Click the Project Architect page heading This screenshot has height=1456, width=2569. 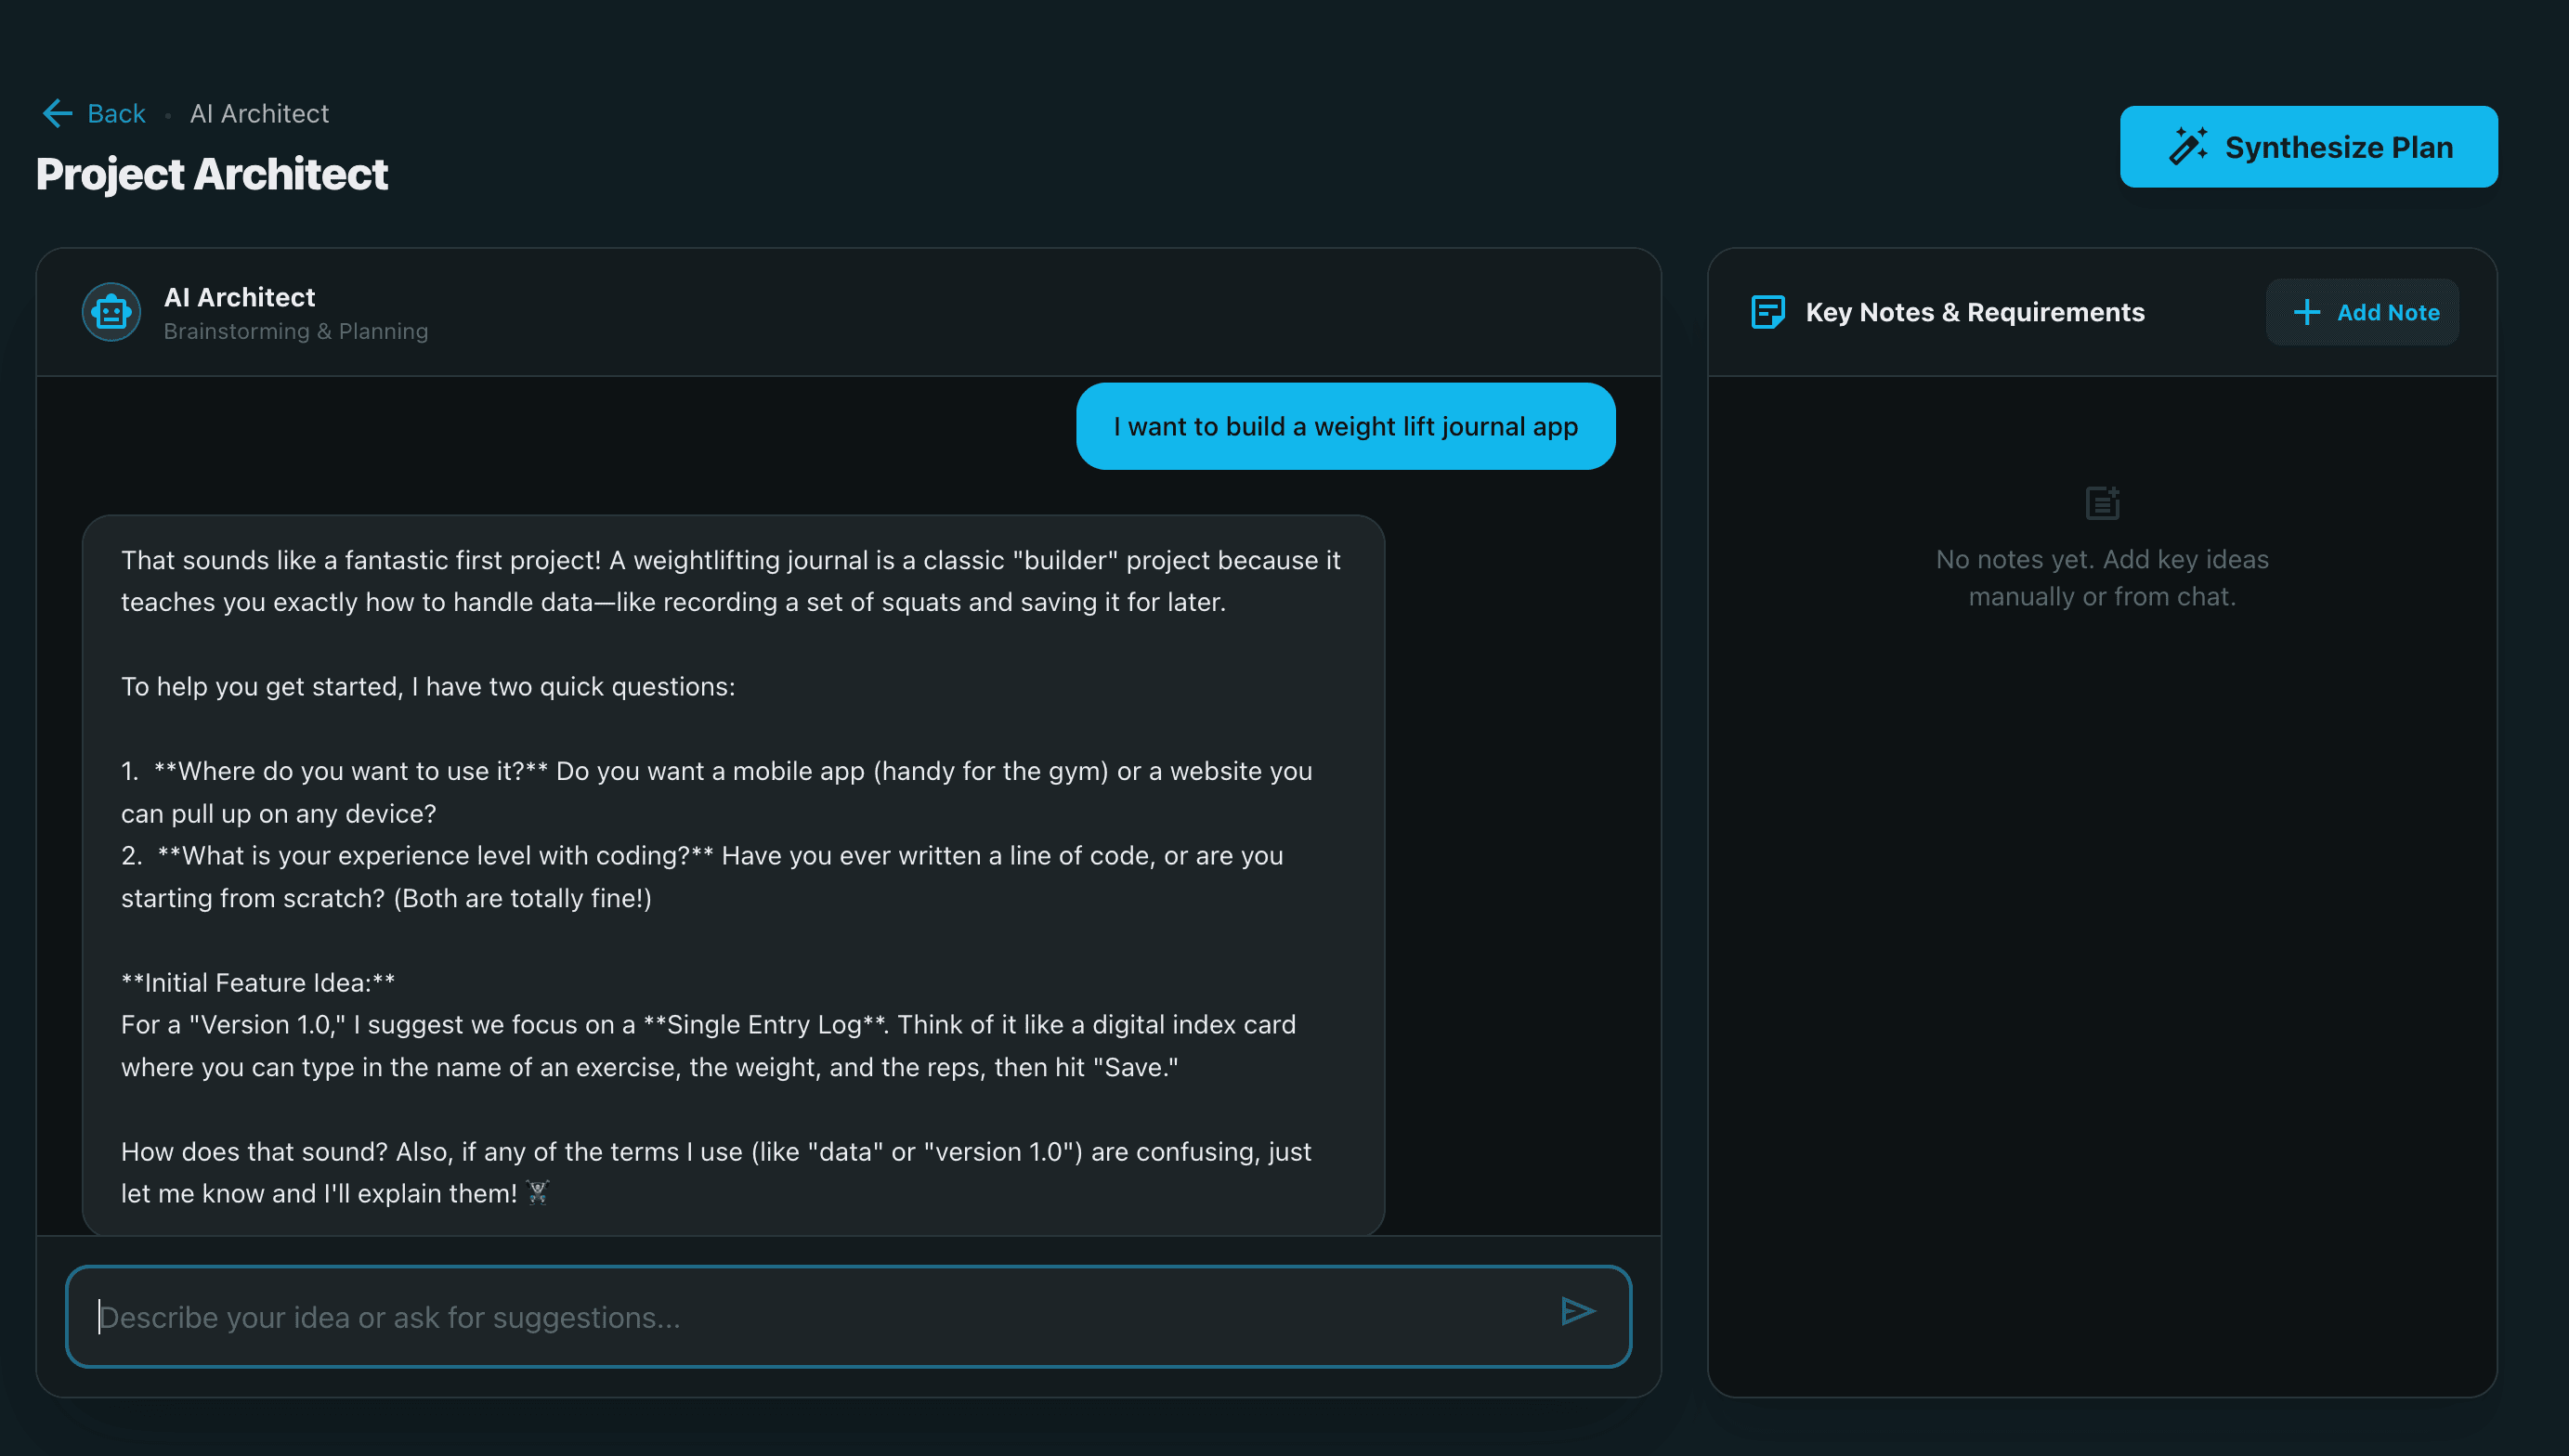click(211, 173)
